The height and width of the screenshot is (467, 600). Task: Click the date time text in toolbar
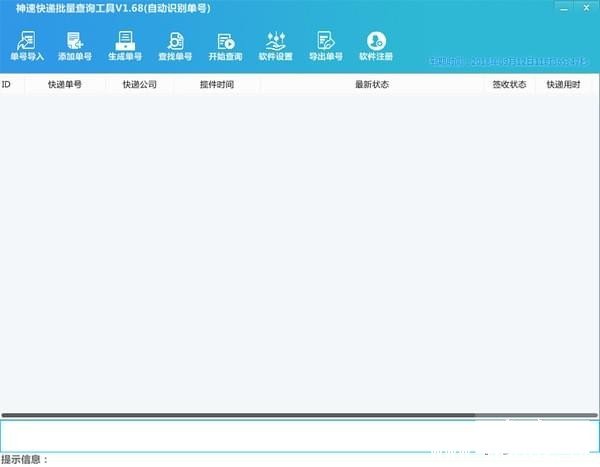coord(507,62)
